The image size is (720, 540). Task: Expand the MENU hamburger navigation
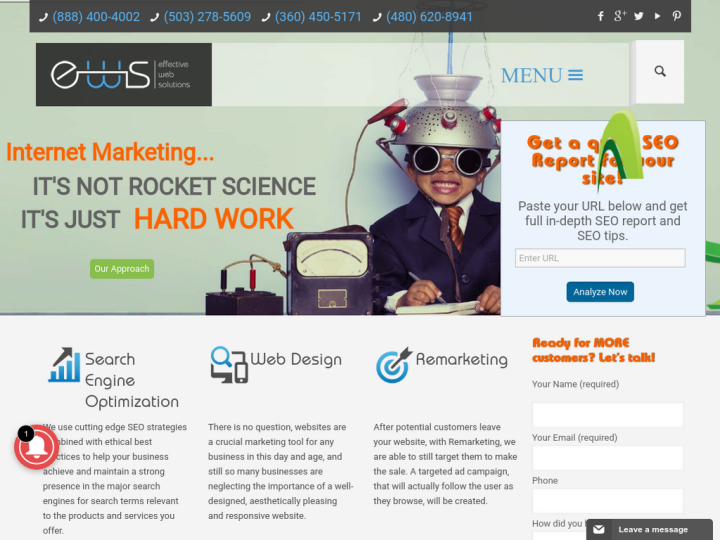(x=542, y=75)
